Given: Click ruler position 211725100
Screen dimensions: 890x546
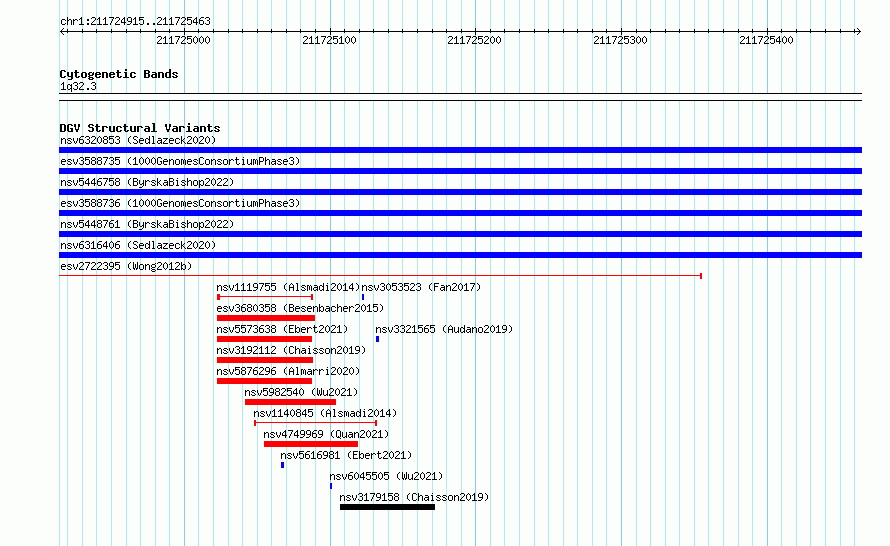Looking at the screenshot, I should [x=329, y=40].
